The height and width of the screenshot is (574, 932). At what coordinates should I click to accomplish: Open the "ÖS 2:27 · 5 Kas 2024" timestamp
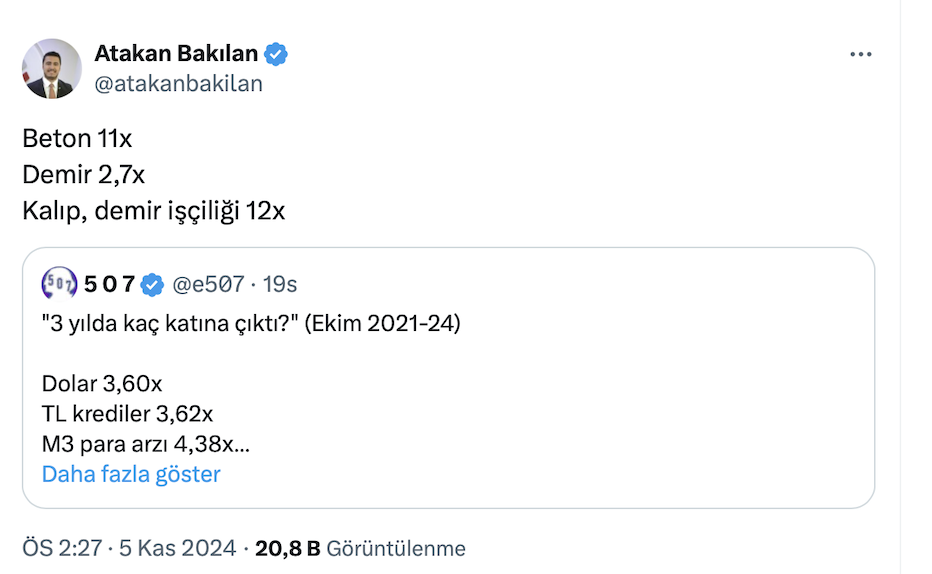(129, 548)
